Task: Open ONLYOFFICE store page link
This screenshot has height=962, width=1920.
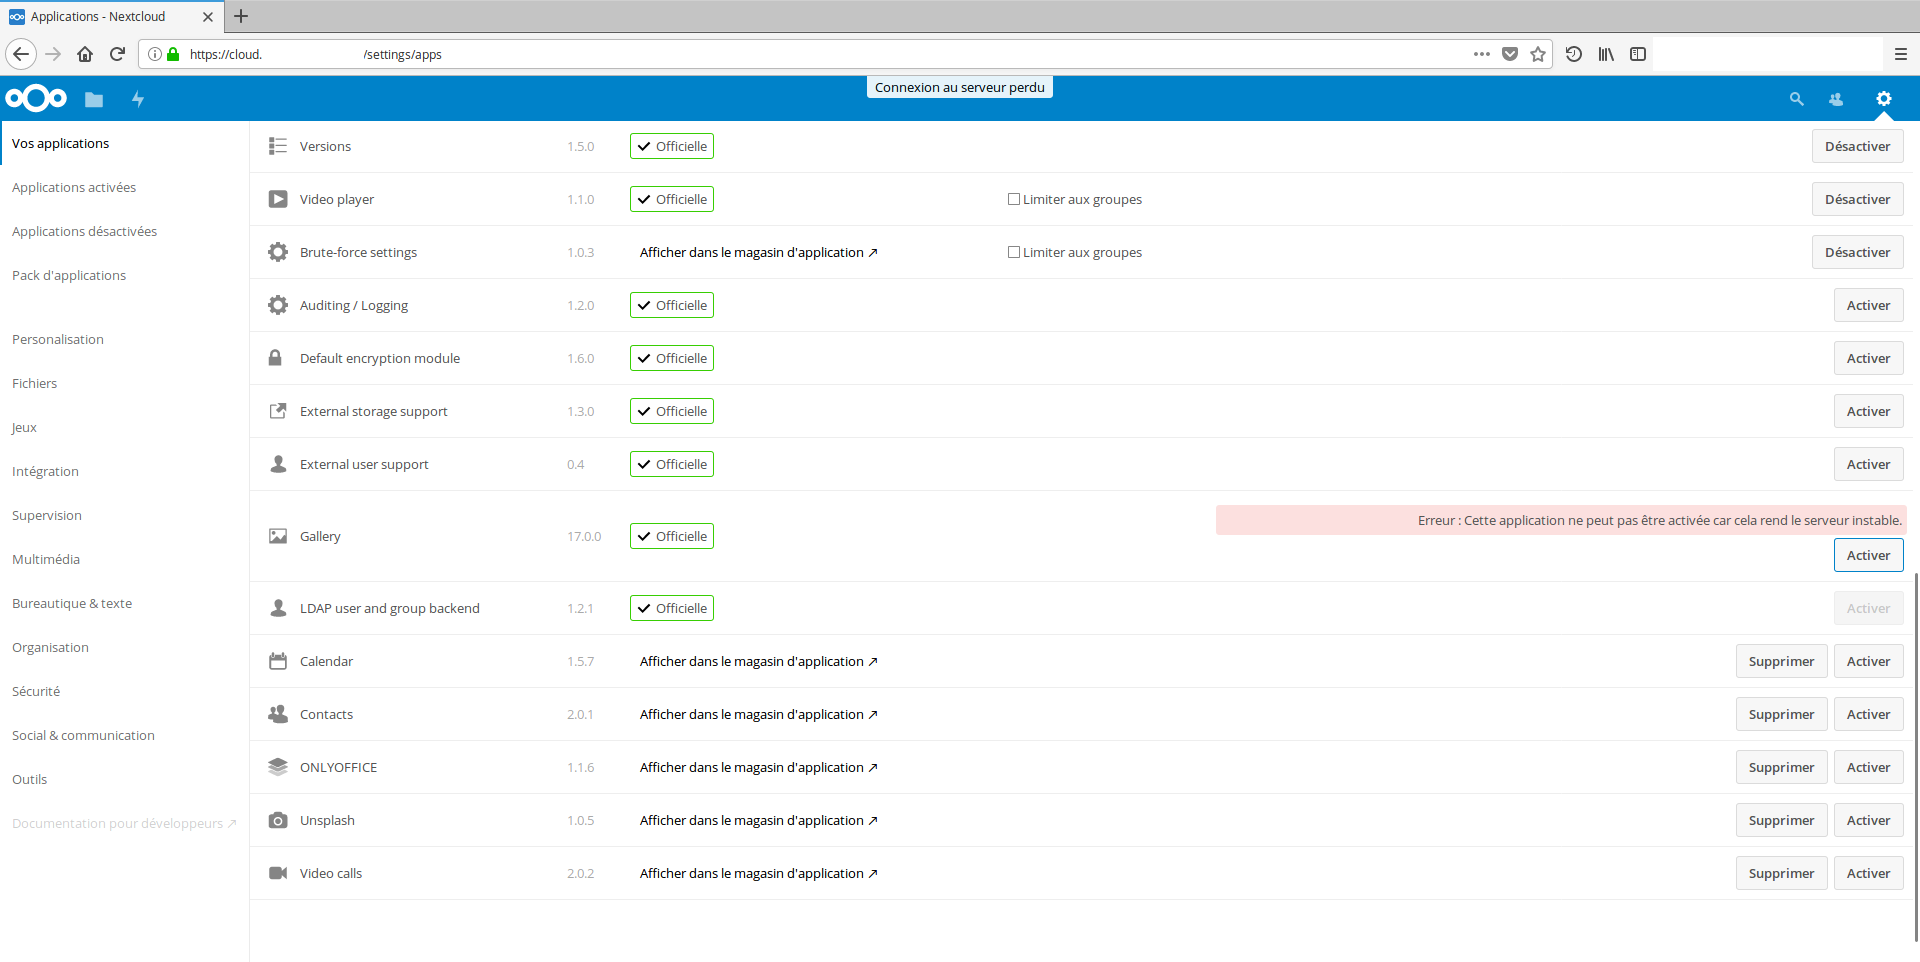Action: click(x=758, y=767)
